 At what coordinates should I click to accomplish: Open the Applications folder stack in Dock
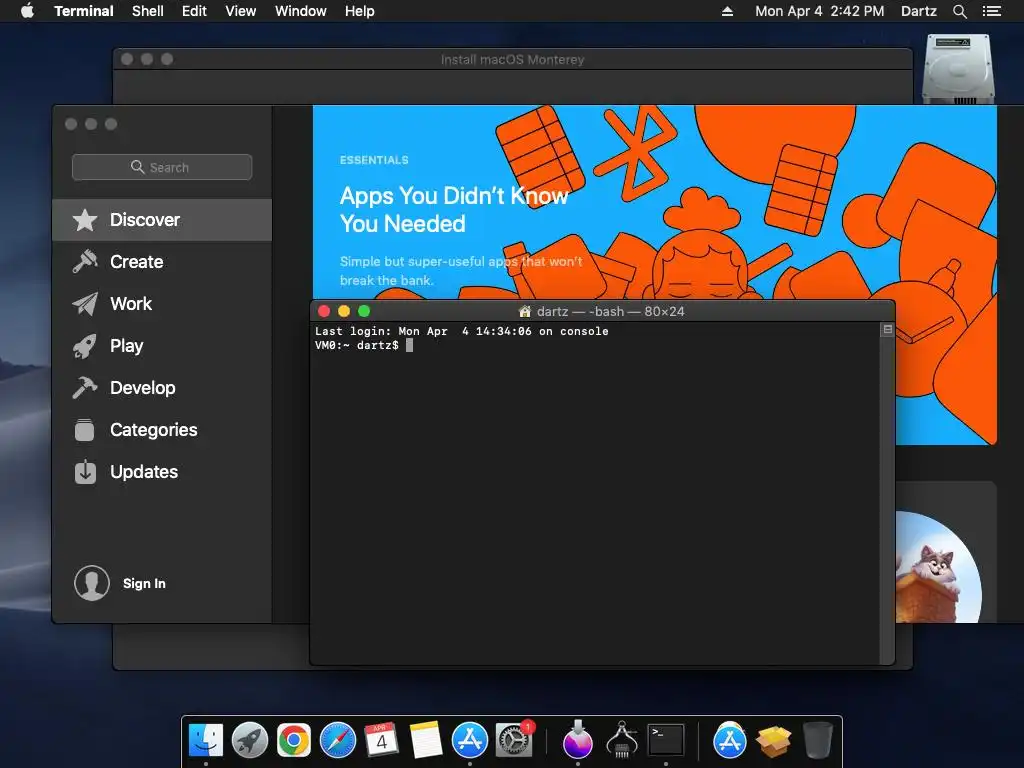(x=729, y=740)
